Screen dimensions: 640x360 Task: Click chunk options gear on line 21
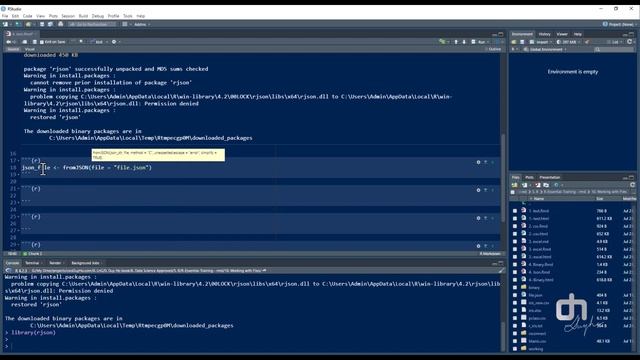pyautogui.click(x=478, y=190)
